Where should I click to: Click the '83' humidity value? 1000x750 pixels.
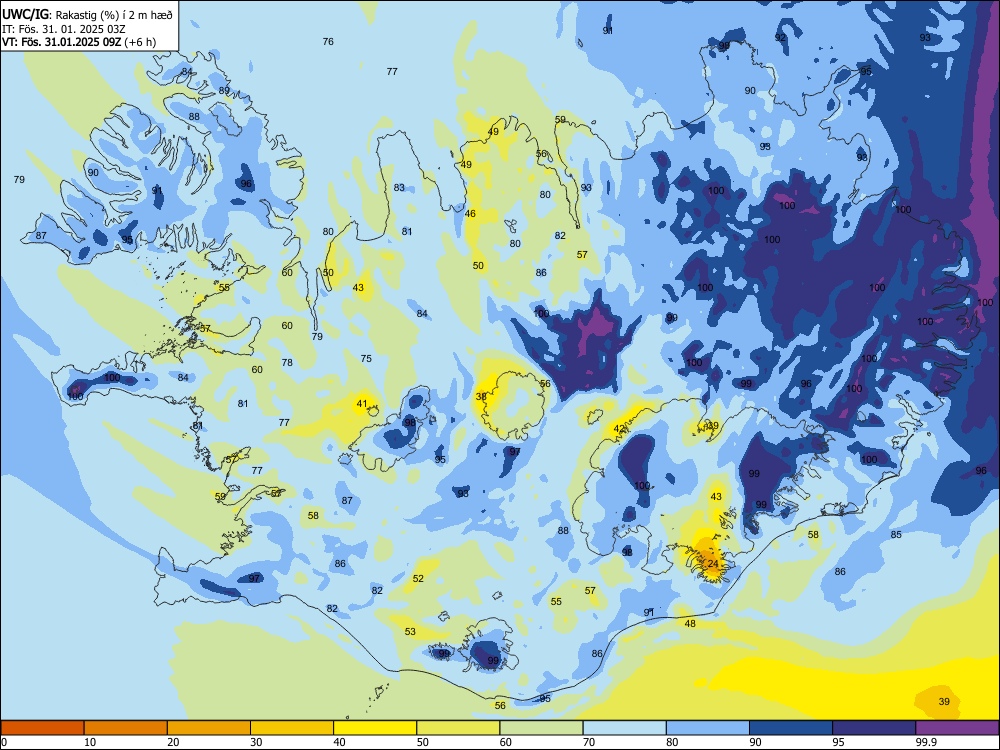399,188
